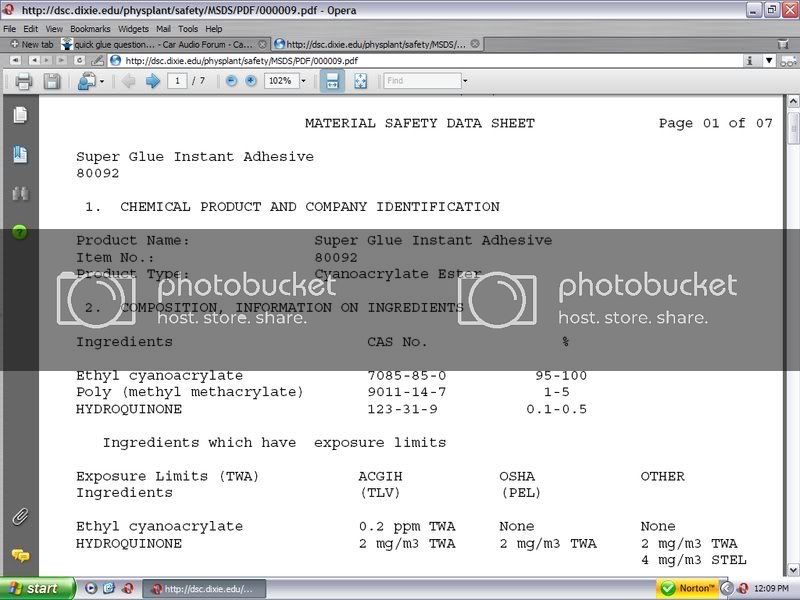The height and width of the screenshot is (600, 800).
Task: Click the document scrollbar up arrow
Action: (793, 102)
